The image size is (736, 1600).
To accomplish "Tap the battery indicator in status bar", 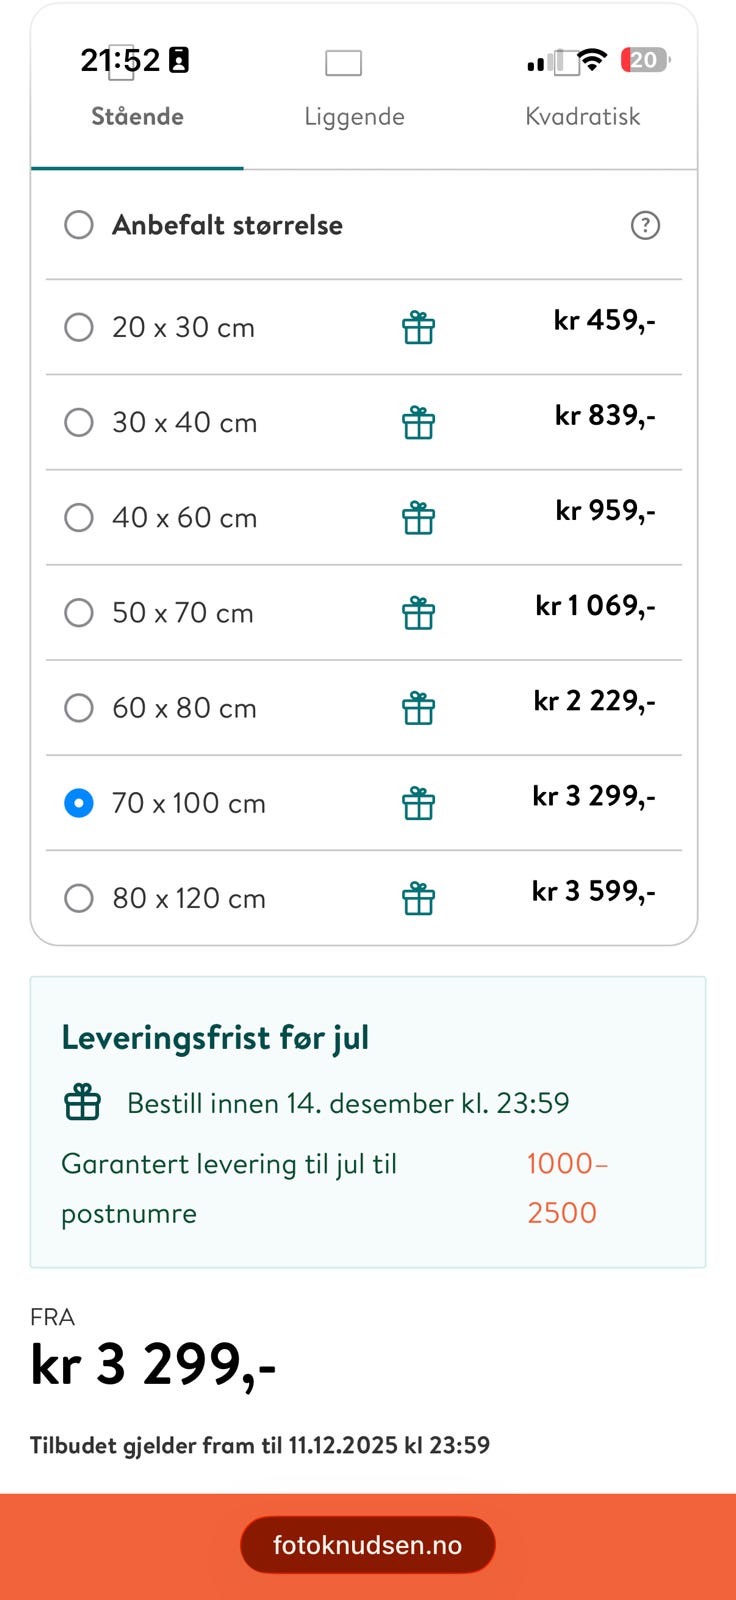I will point(644,60).
